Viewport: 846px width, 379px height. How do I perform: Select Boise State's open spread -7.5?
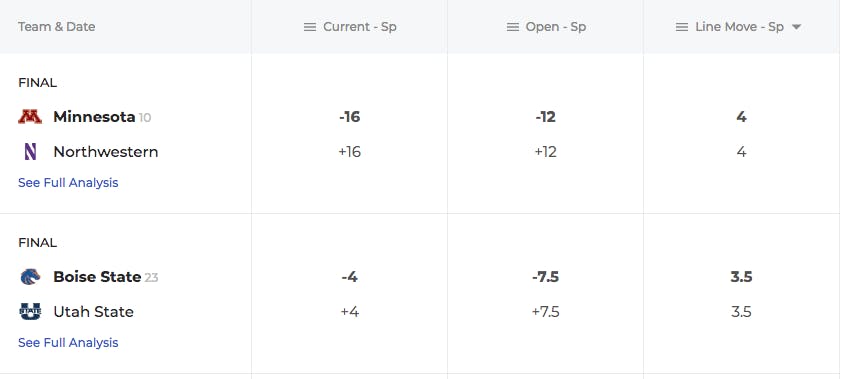545,277
